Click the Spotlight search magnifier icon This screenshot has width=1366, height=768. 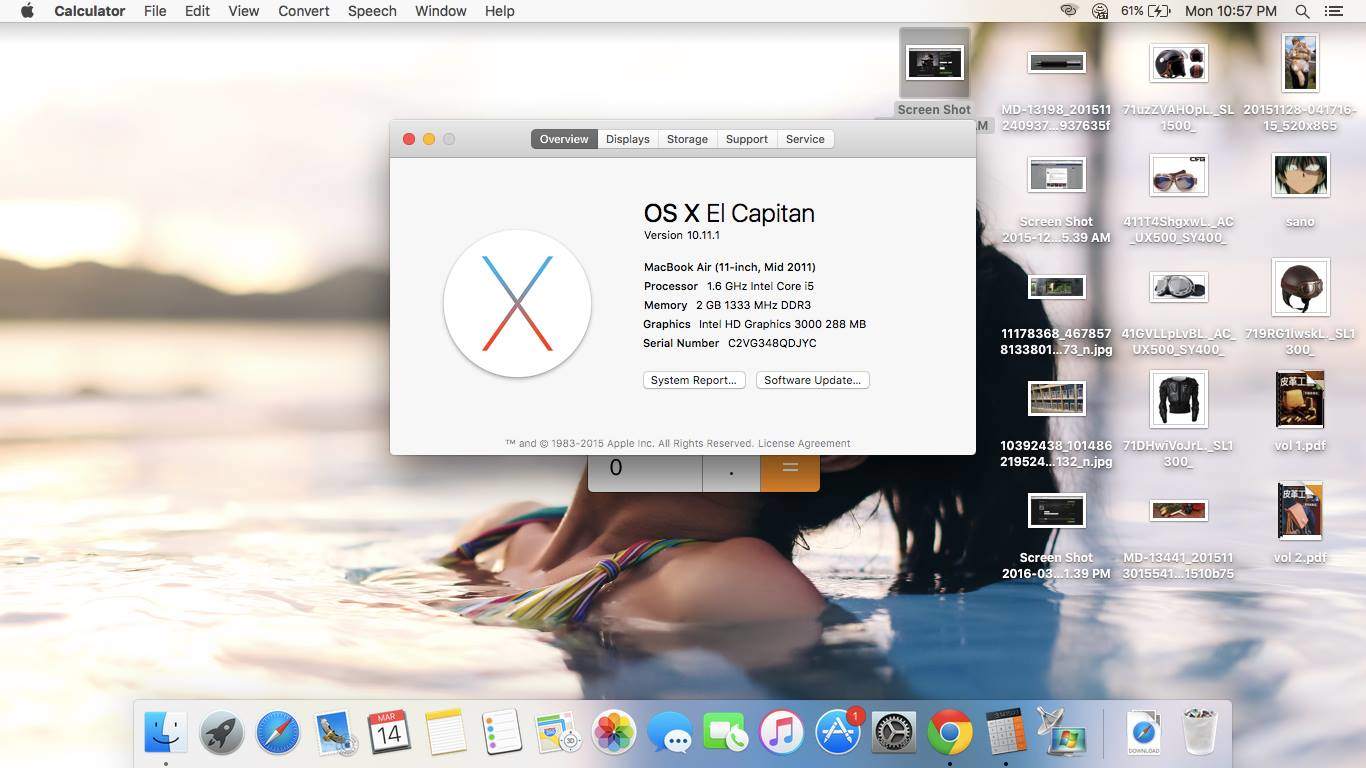[x=1302, y=11]
